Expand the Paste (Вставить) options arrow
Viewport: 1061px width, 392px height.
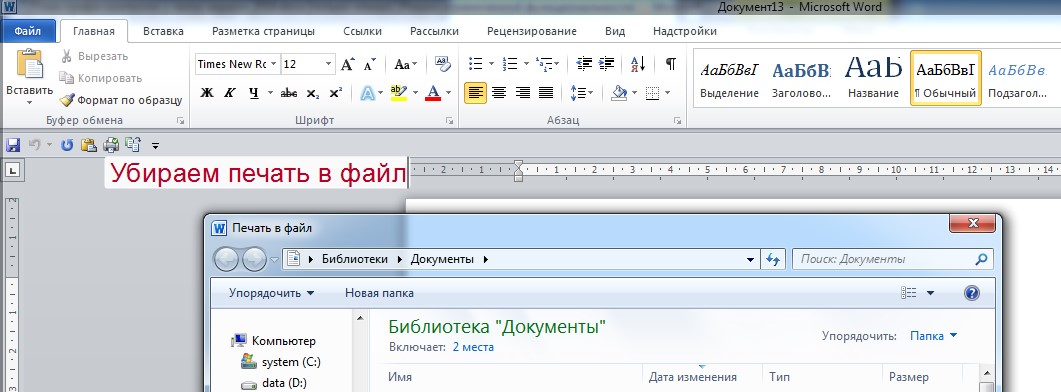[x=30, y=103]
